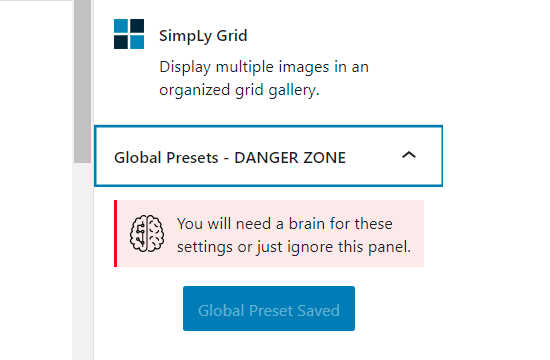
Task: Click the top-left light blue square of the grid icon
Action: [x=121, y=26]
